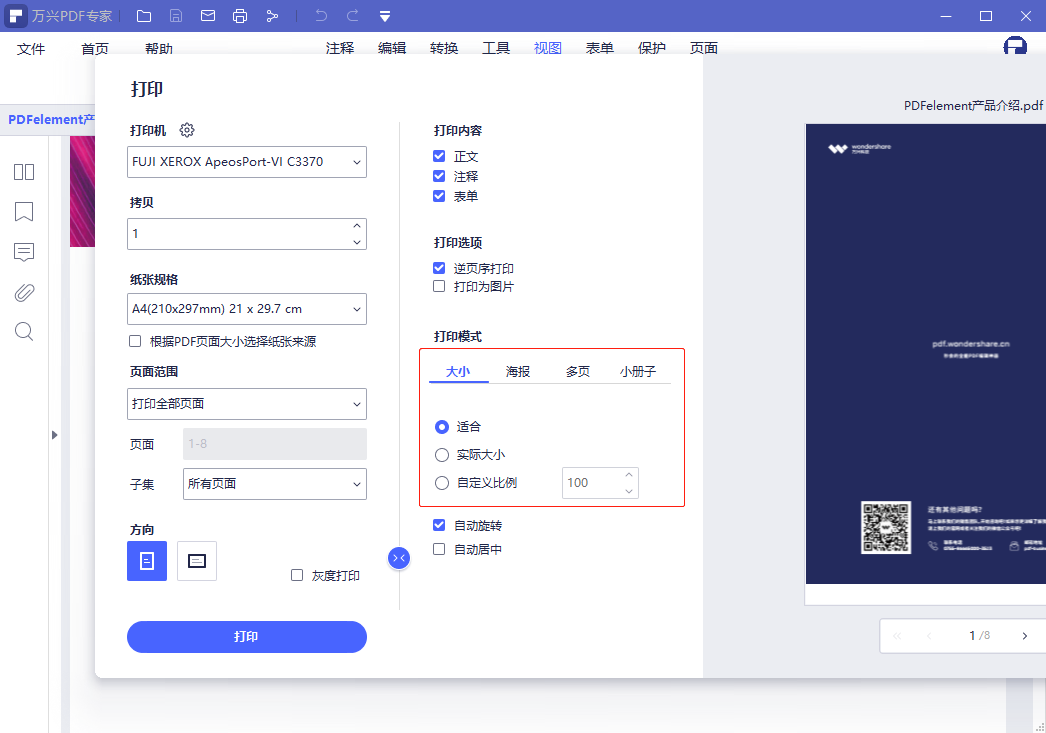Switch to the 海报 print mode tab
1046x733 pixels.
[x=517, y=370]
